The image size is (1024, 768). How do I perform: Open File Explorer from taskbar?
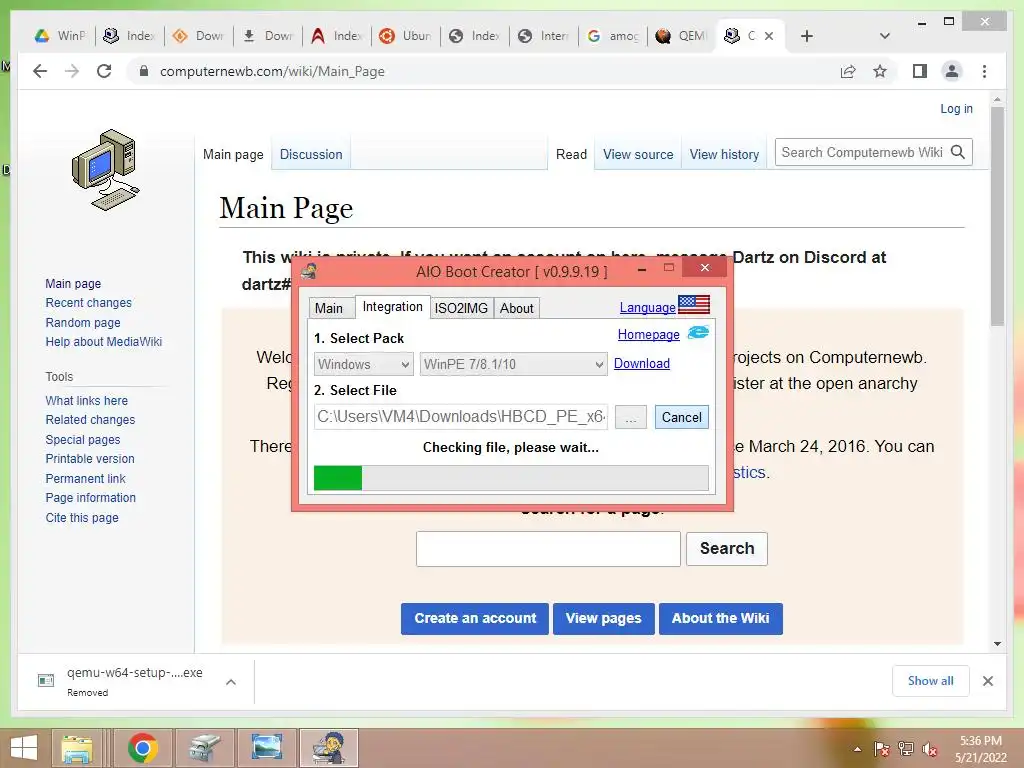click(x=77, y=748)
